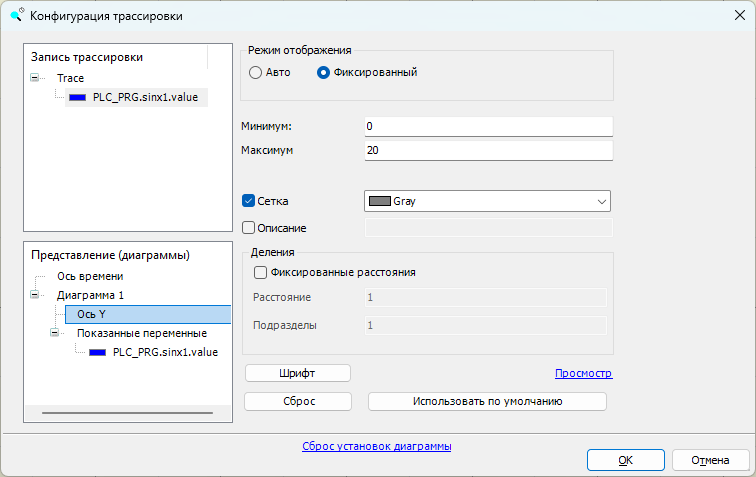Collapse the Диаграмма 1 node
The image size is (756, 477).
point(36,295)
